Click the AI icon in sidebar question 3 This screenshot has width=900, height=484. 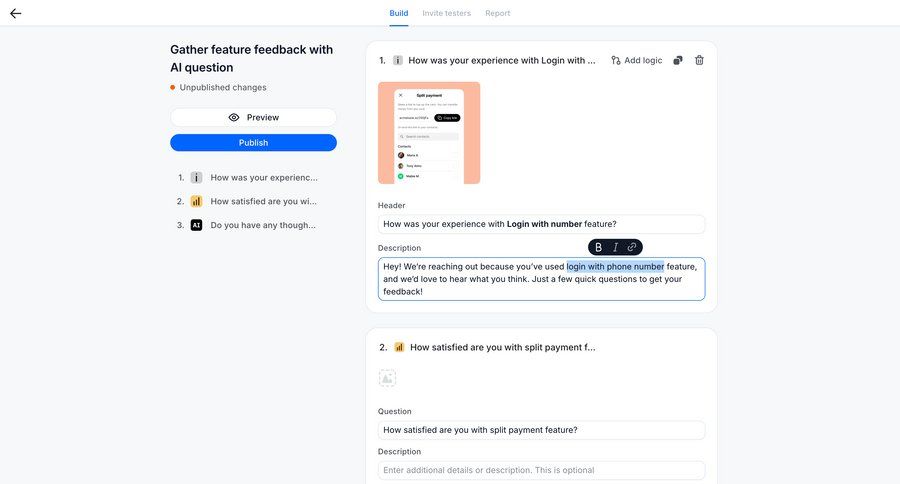tap(196, 225)
